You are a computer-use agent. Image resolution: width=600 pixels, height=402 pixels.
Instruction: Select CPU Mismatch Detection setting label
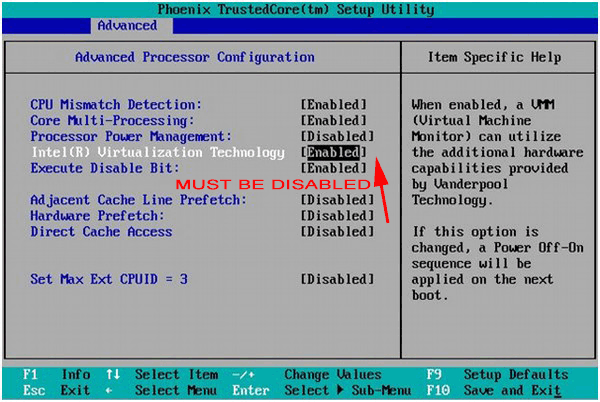pyautogui.click(x=116, y=104)
